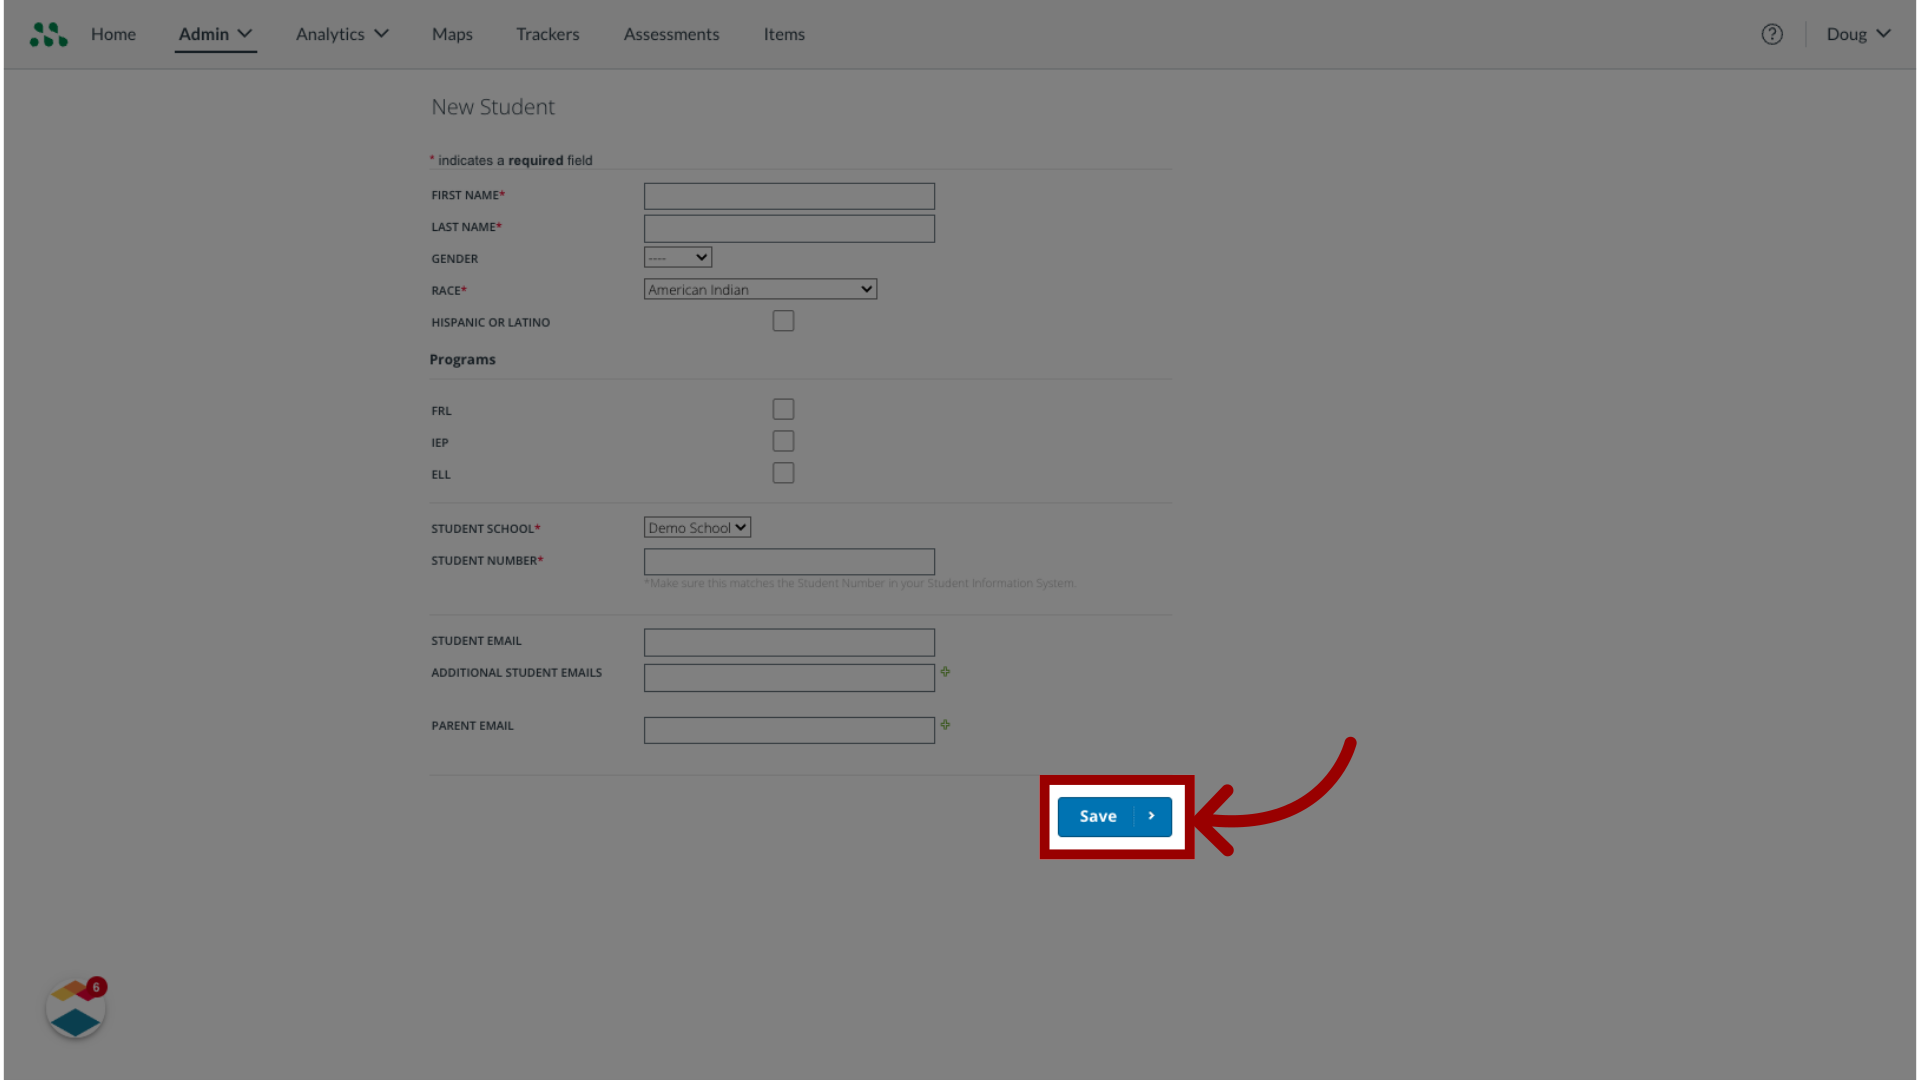Image resolution: width=1920 pixels, height=1080 pixels.
Task: Go to Home in navigation bar
Action: [x=113, y=34]
